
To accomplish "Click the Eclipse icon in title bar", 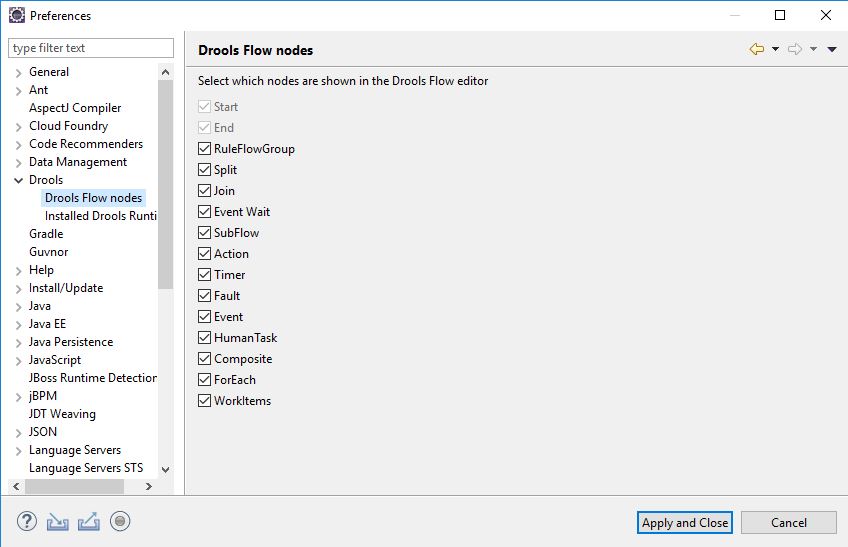I will [x=17, y=15].
